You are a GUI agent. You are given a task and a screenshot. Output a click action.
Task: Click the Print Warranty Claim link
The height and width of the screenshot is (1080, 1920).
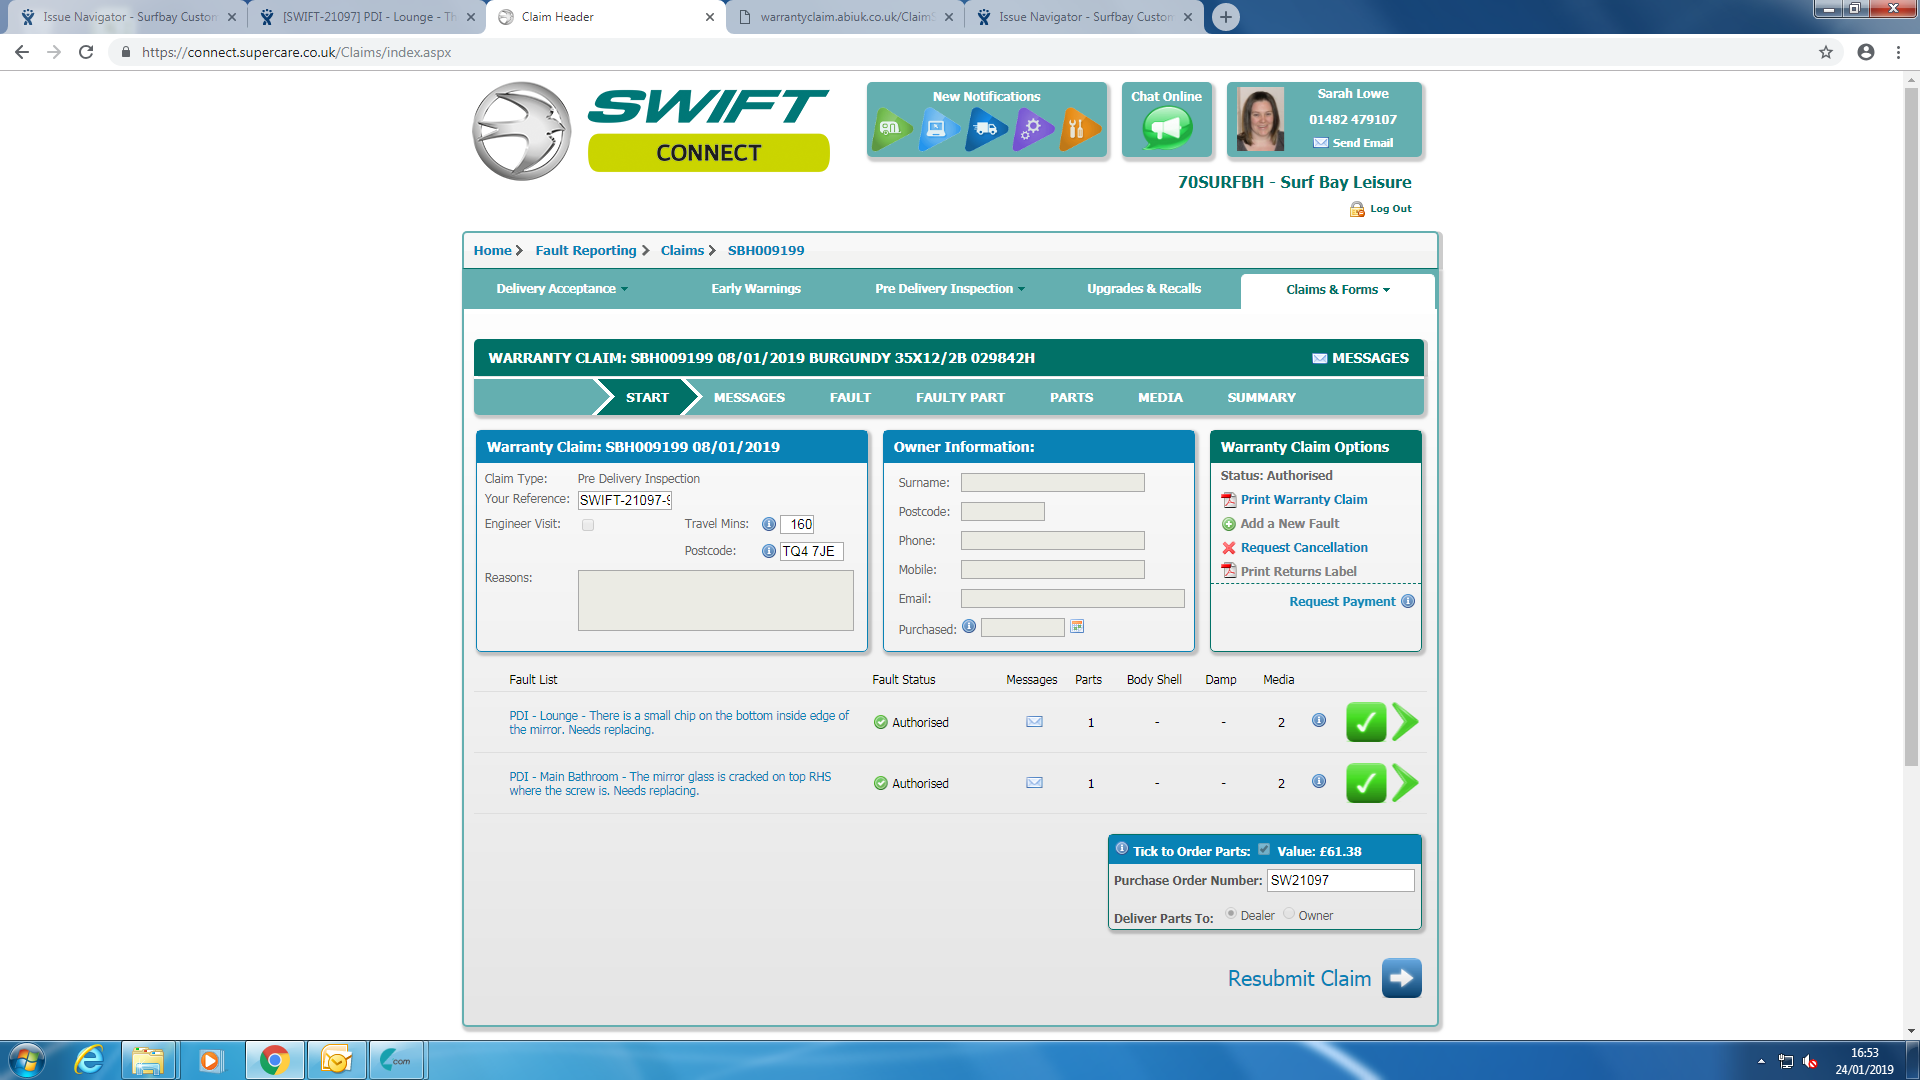[1303, 500]
